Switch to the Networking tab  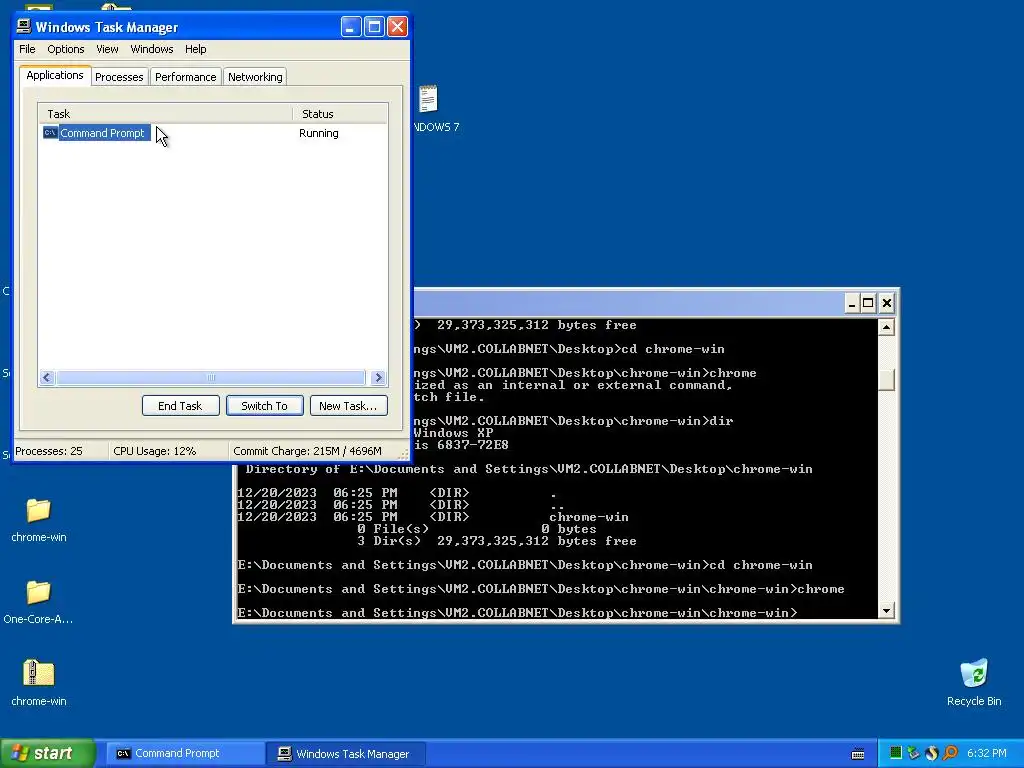[255, 77]
